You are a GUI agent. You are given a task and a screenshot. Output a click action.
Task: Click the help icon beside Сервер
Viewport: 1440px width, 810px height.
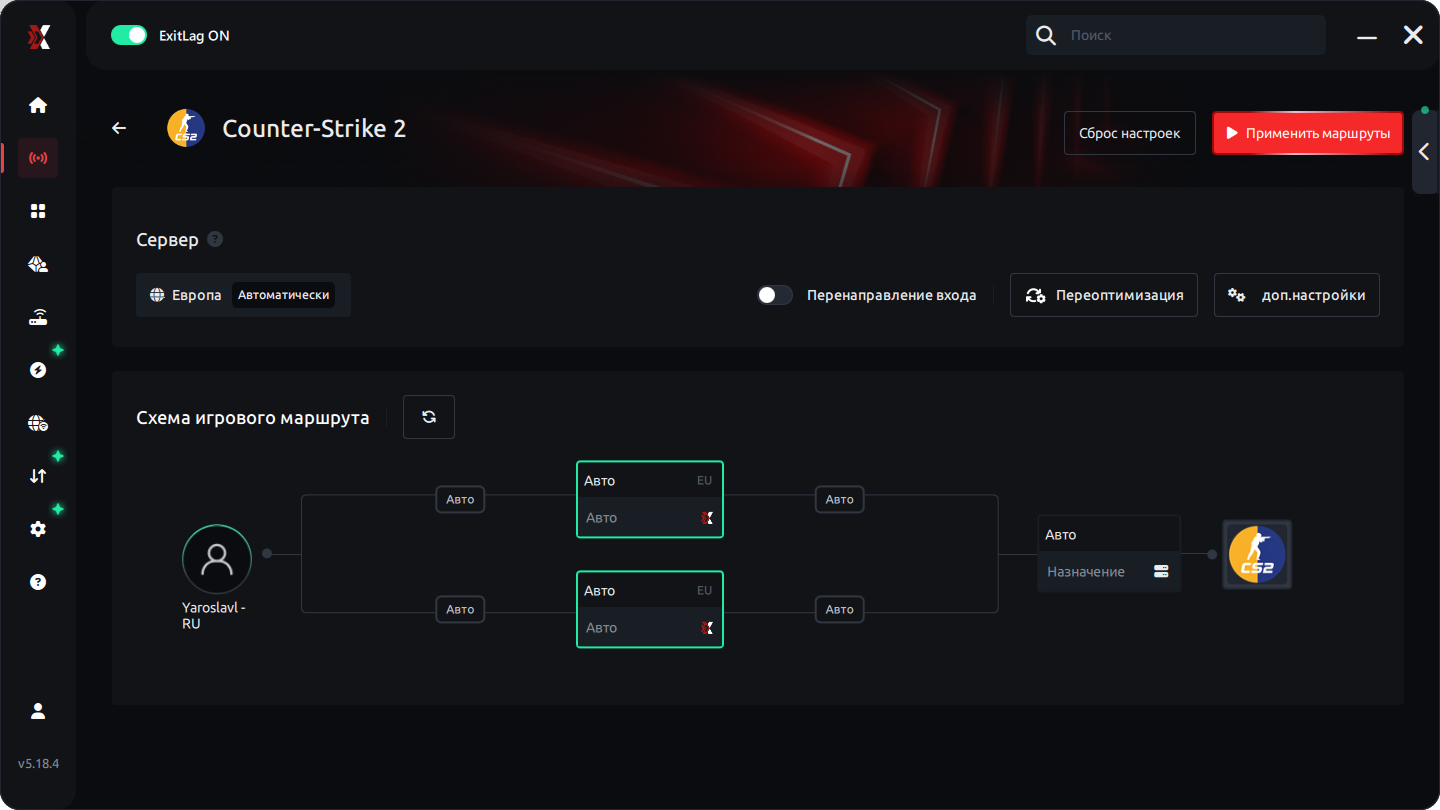pos(215,240)
